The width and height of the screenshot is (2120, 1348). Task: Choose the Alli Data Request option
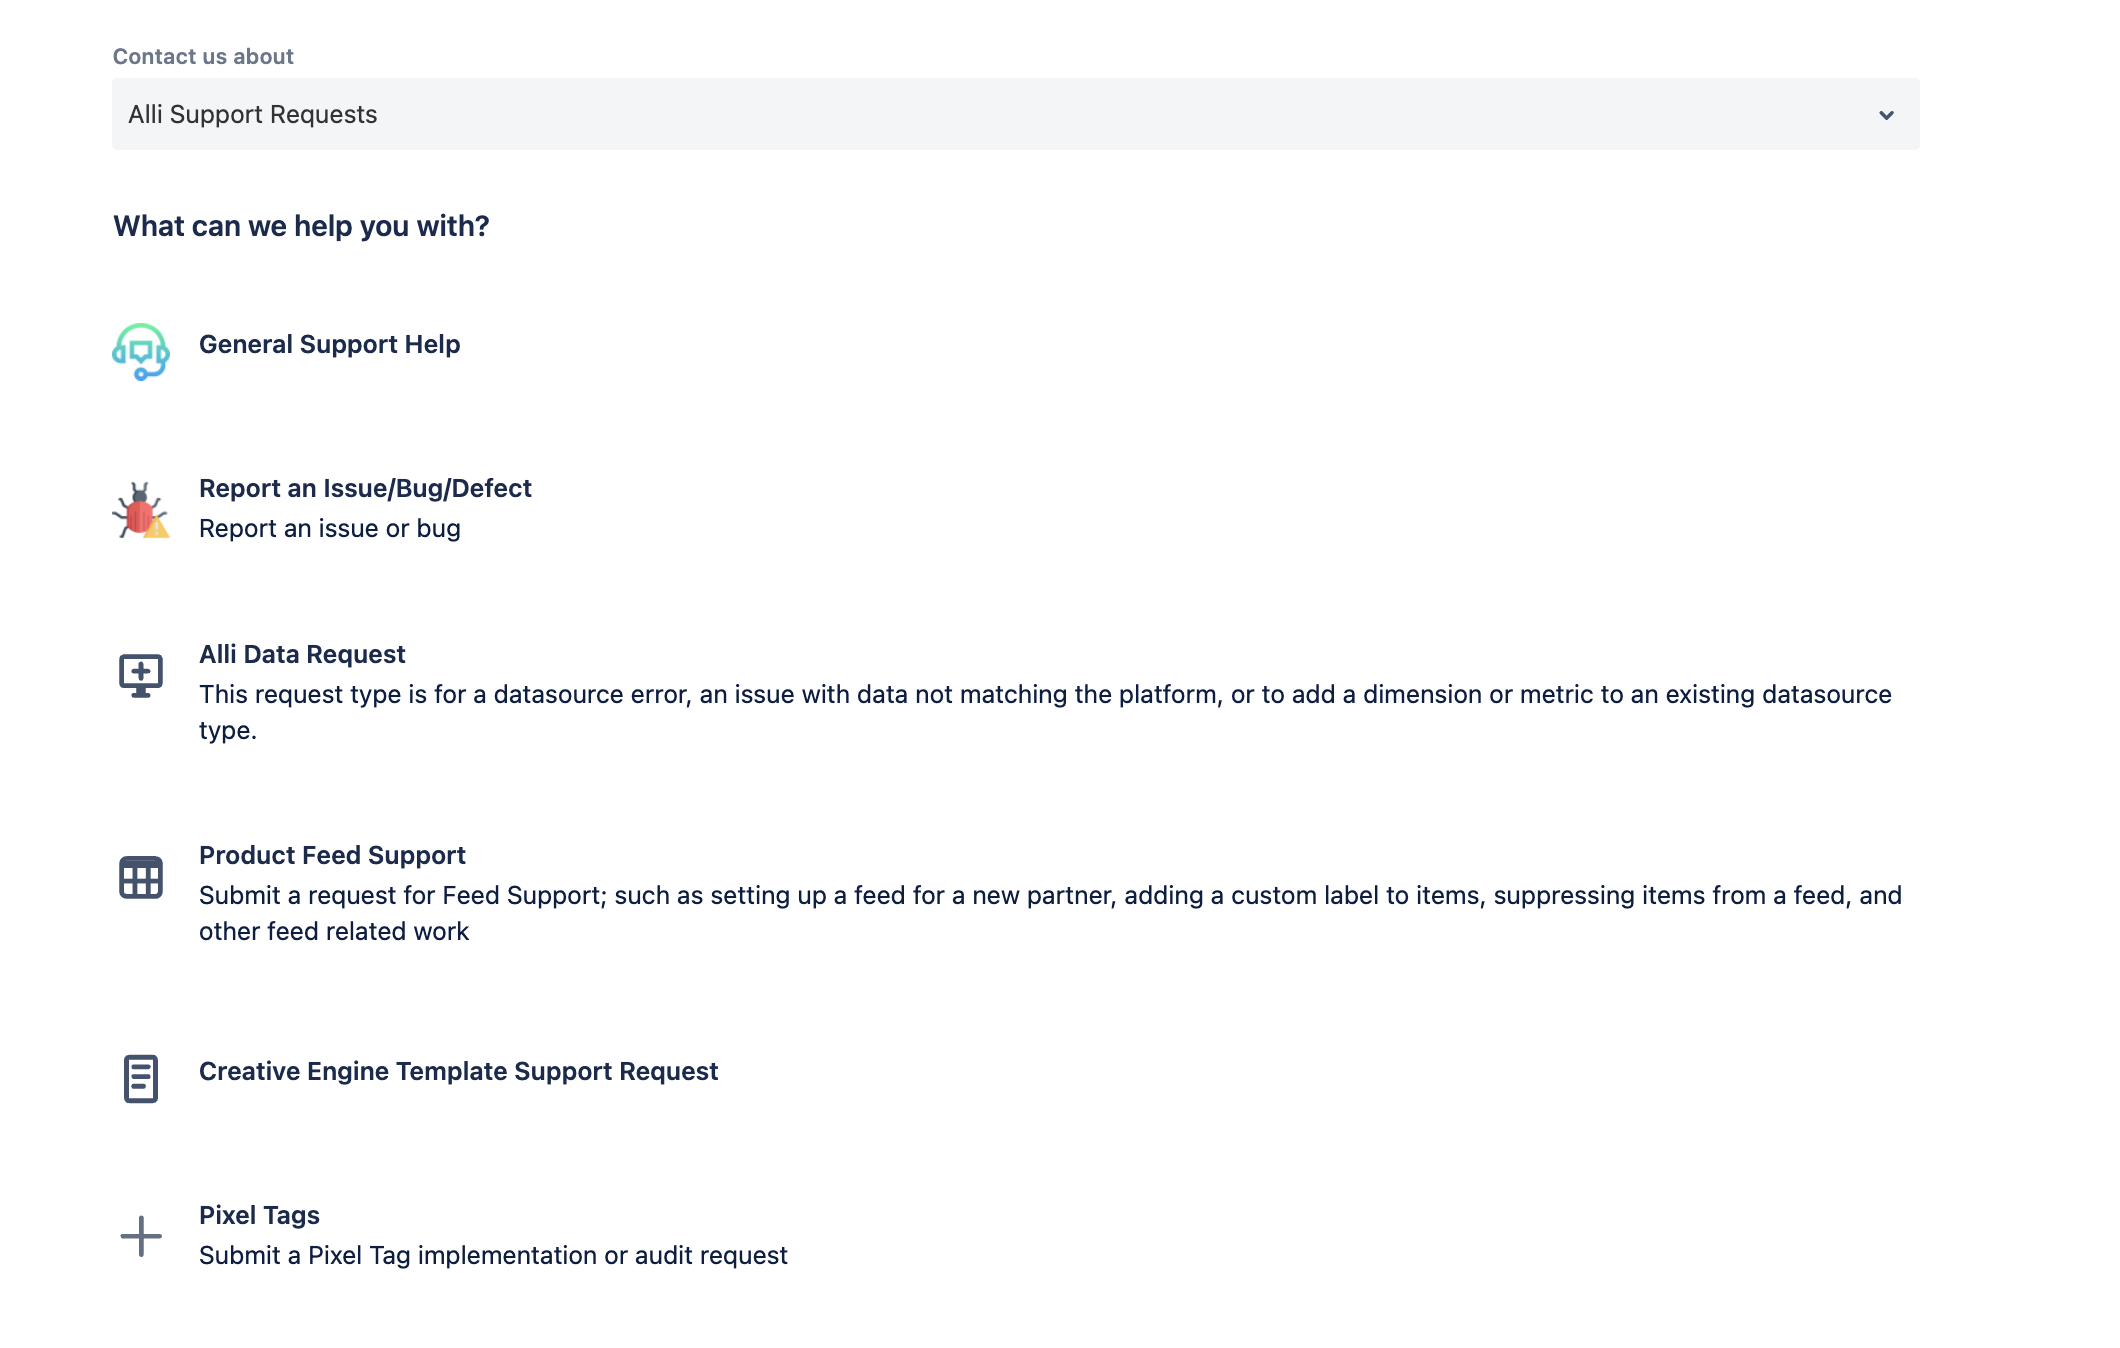[x=302, y=654]
